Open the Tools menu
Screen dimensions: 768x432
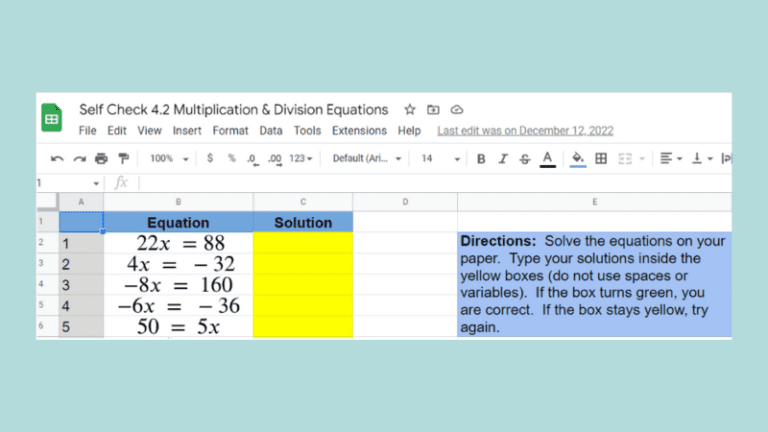pyautogui.click(x=307, y=131)
